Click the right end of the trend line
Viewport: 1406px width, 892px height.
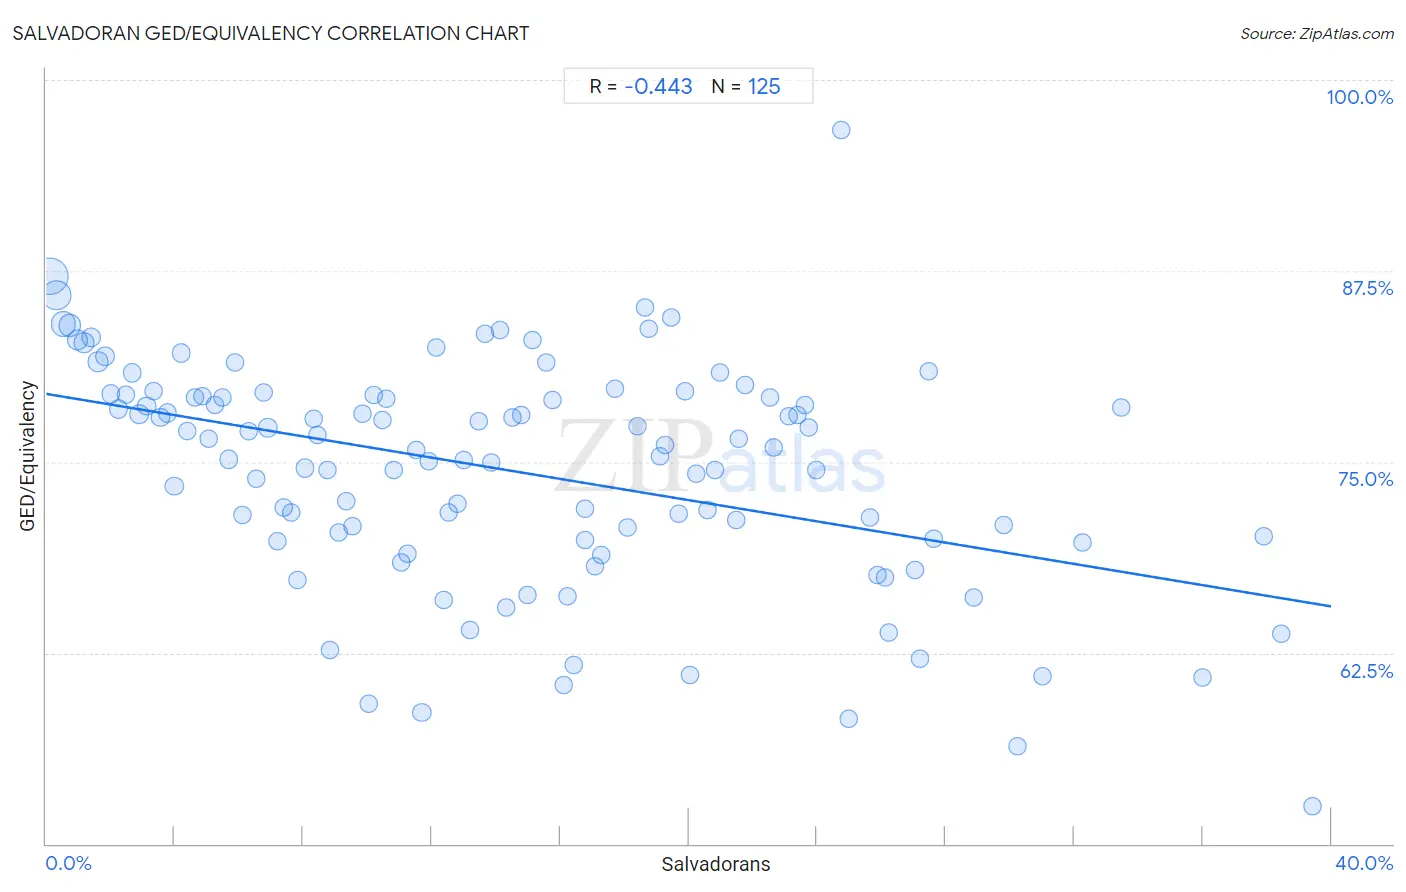pyautogui.click(x=1329, y=605)
